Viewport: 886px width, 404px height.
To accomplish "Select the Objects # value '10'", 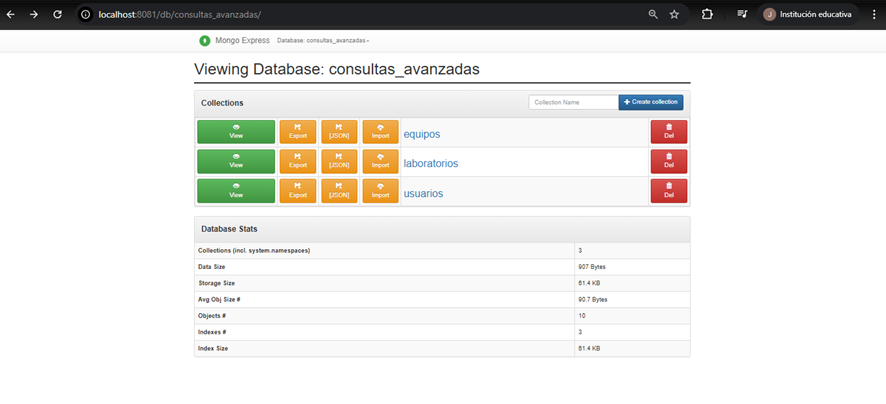I will click(x=581, y=316).
